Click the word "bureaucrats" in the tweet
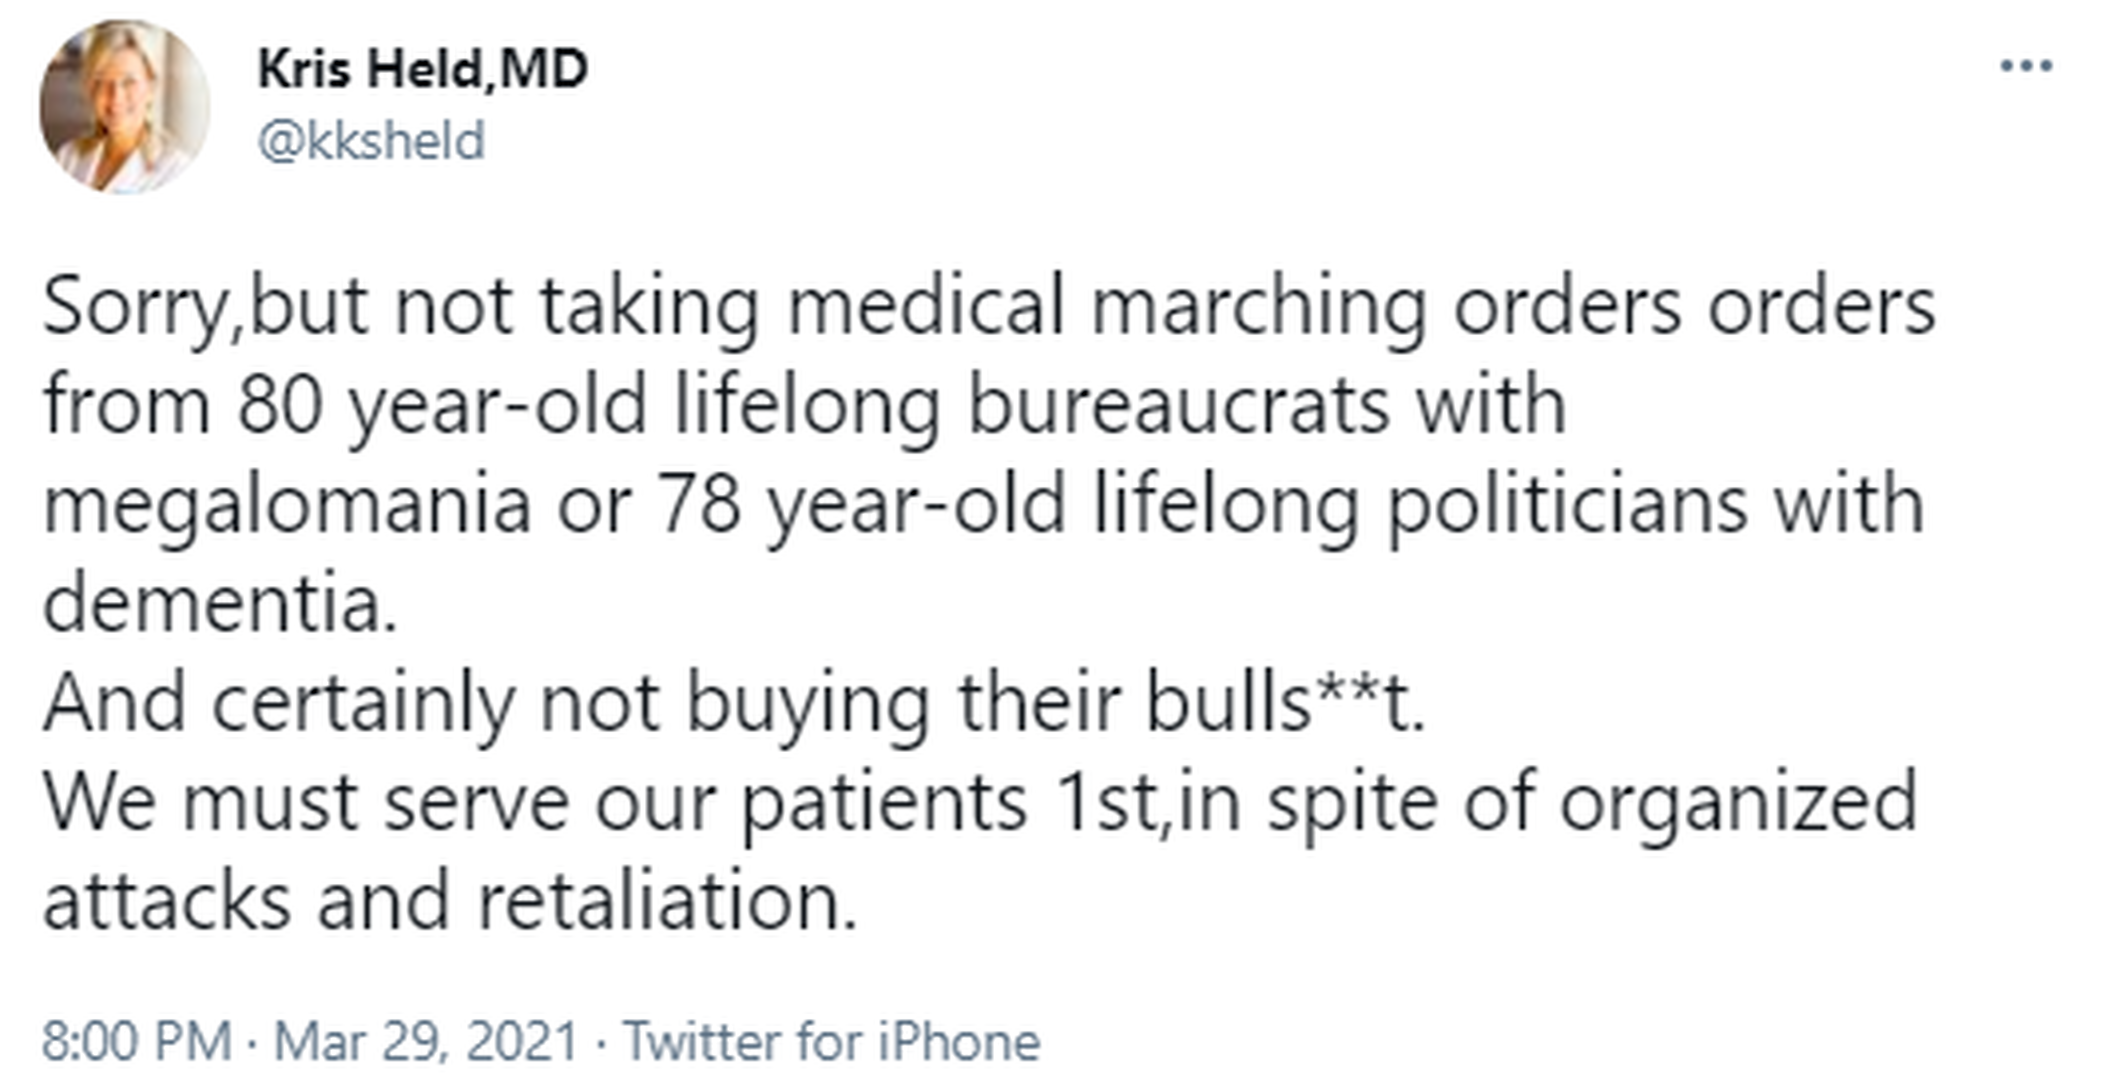Screen dimensions: 2112x1080 (x=1179, y=406)
